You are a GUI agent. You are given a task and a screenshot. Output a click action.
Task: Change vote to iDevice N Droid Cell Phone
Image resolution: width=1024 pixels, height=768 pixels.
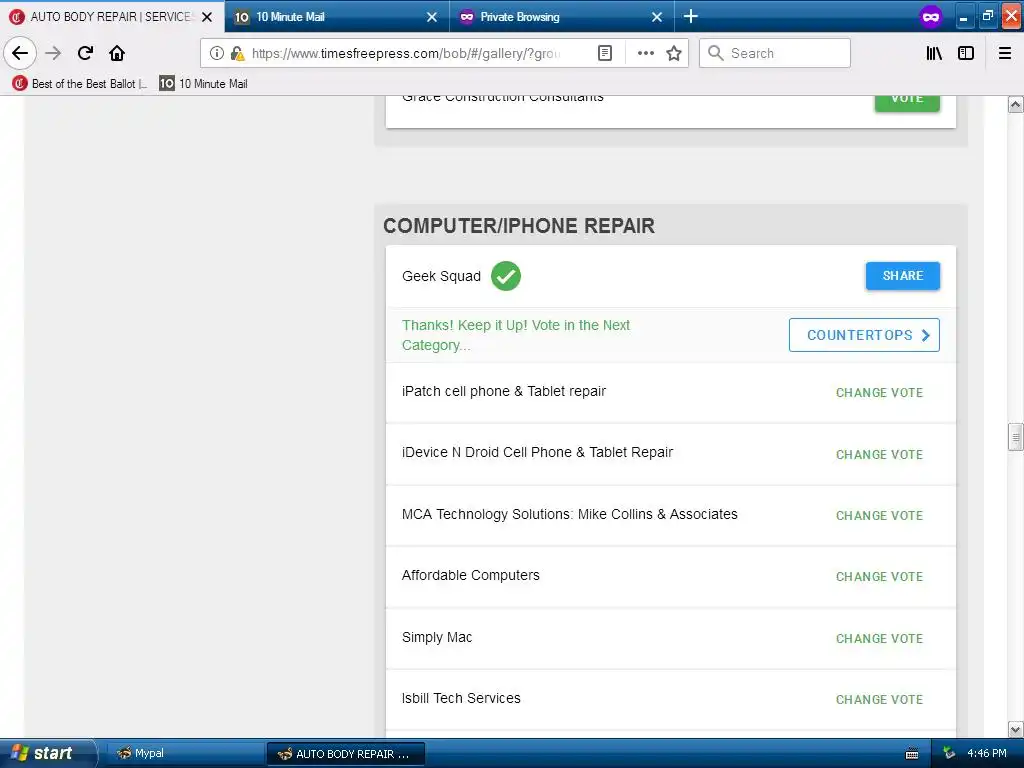(879, 455)
